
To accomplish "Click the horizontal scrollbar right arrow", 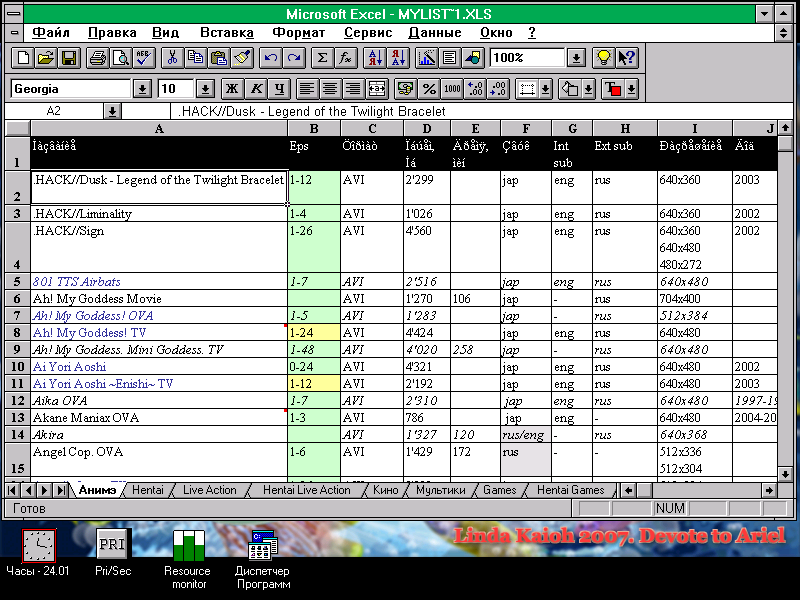I will tap(769, 490).
